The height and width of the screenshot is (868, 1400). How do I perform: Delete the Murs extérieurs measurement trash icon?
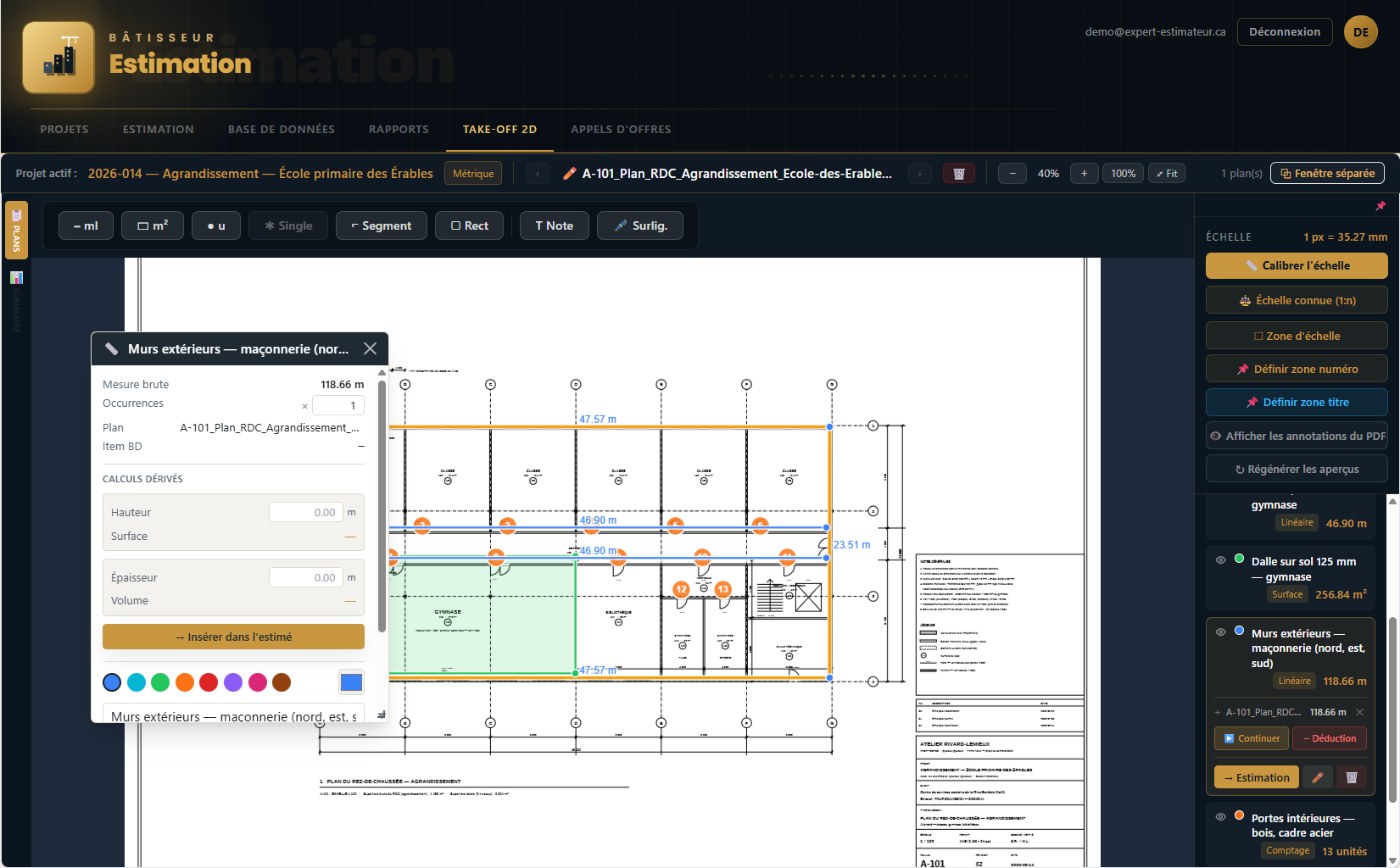(x=1351, y=777)
